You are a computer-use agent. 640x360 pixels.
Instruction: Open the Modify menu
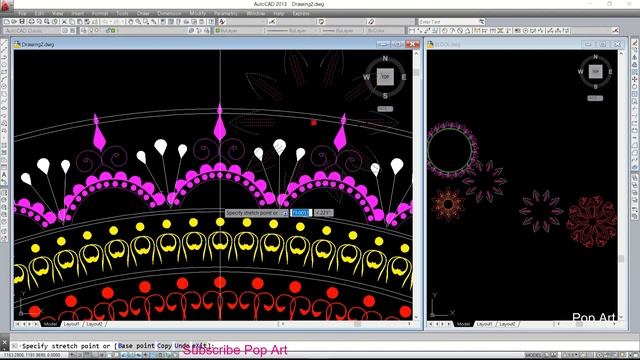click(x=198, y=13)
